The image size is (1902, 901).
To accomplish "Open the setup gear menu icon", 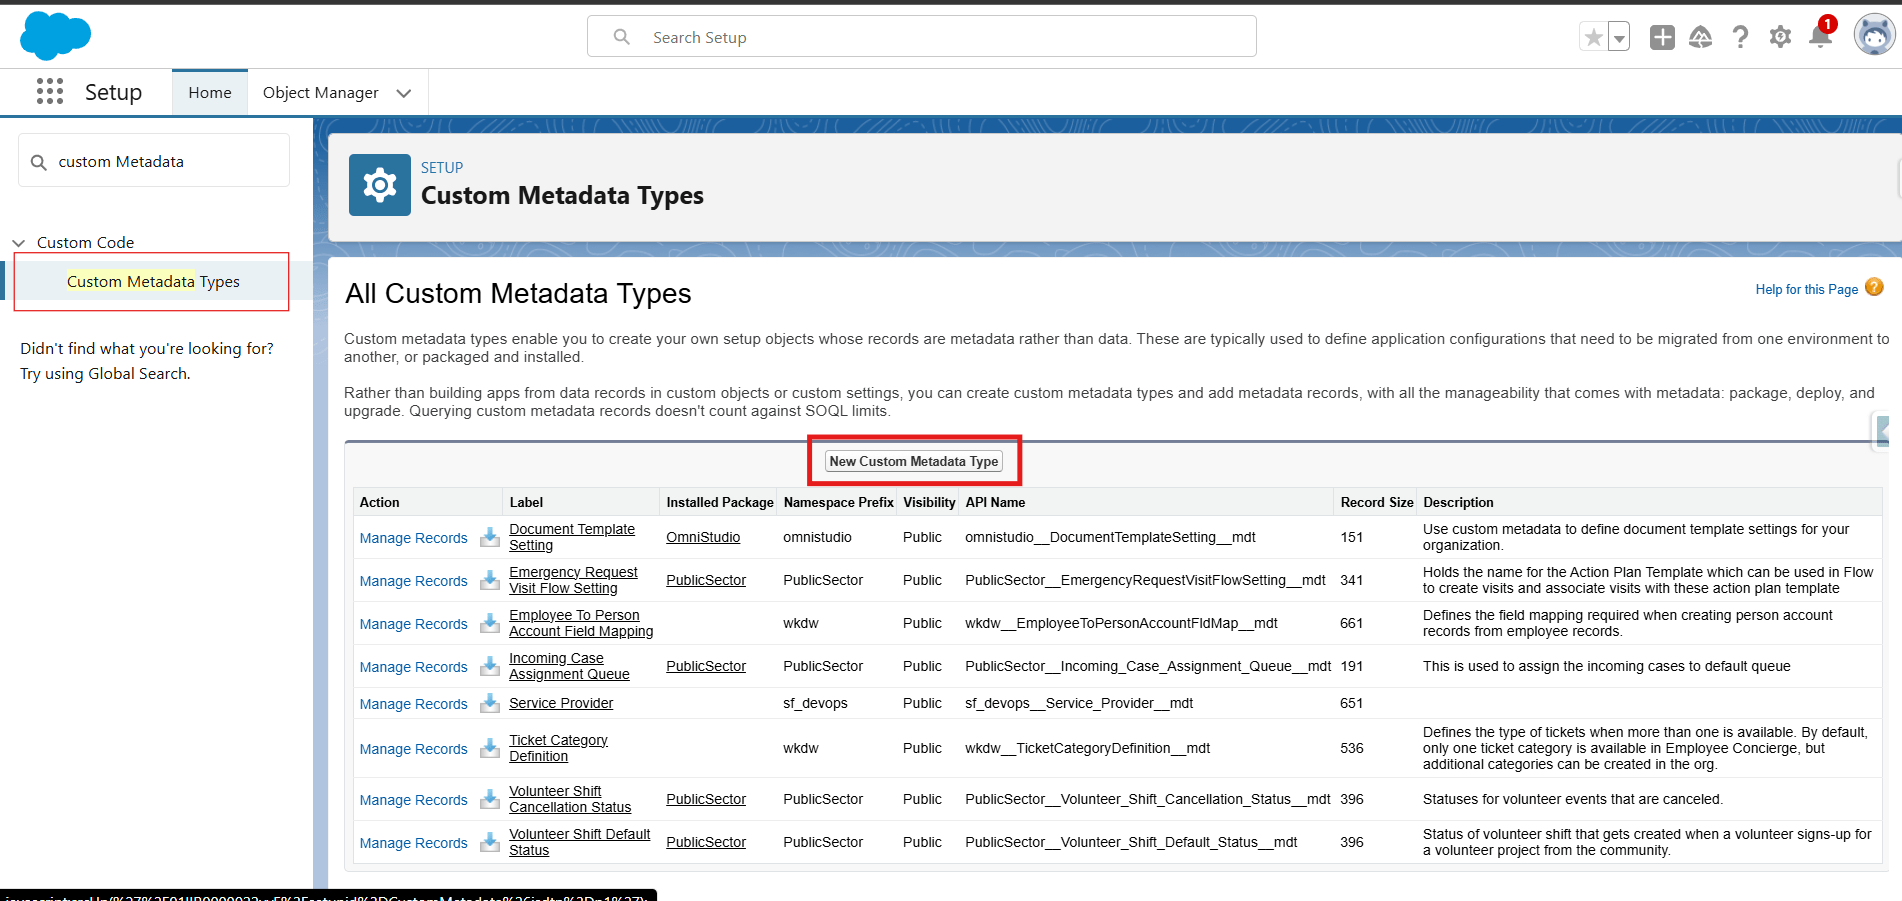I will (x=1780, y=37).
